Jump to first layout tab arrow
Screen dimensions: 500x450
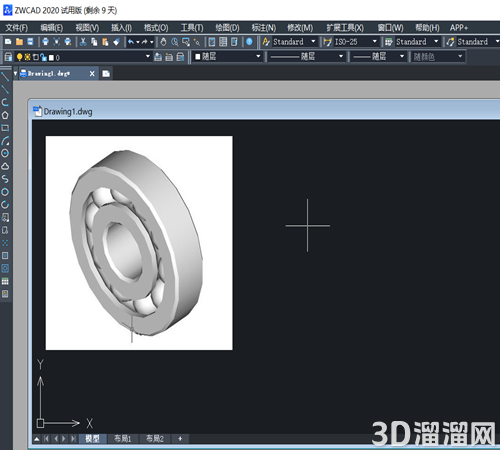coord(46,439)
